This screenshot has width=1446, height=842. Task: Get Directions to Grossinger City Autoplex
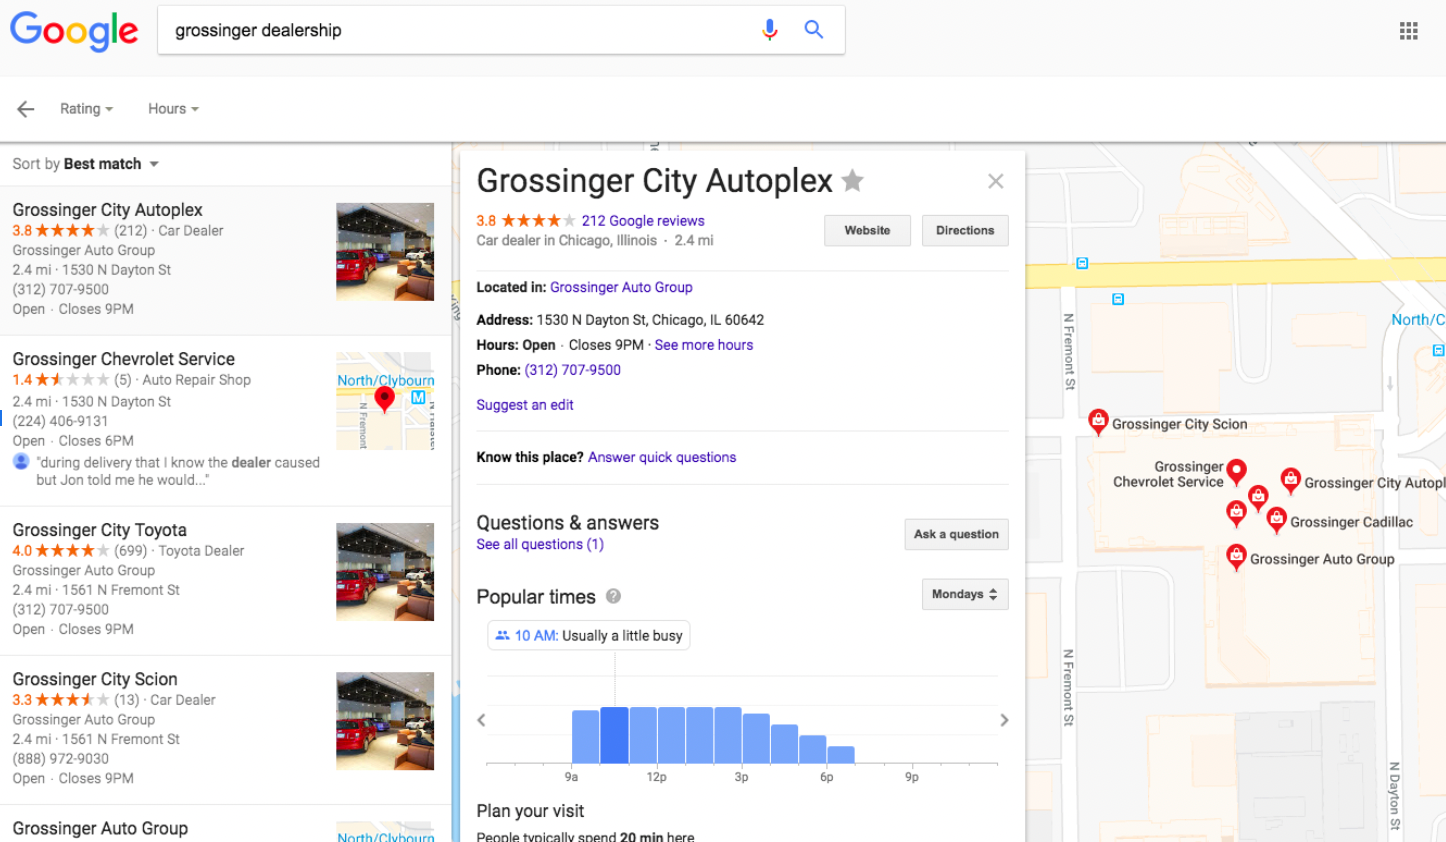[x=964, y=230]
